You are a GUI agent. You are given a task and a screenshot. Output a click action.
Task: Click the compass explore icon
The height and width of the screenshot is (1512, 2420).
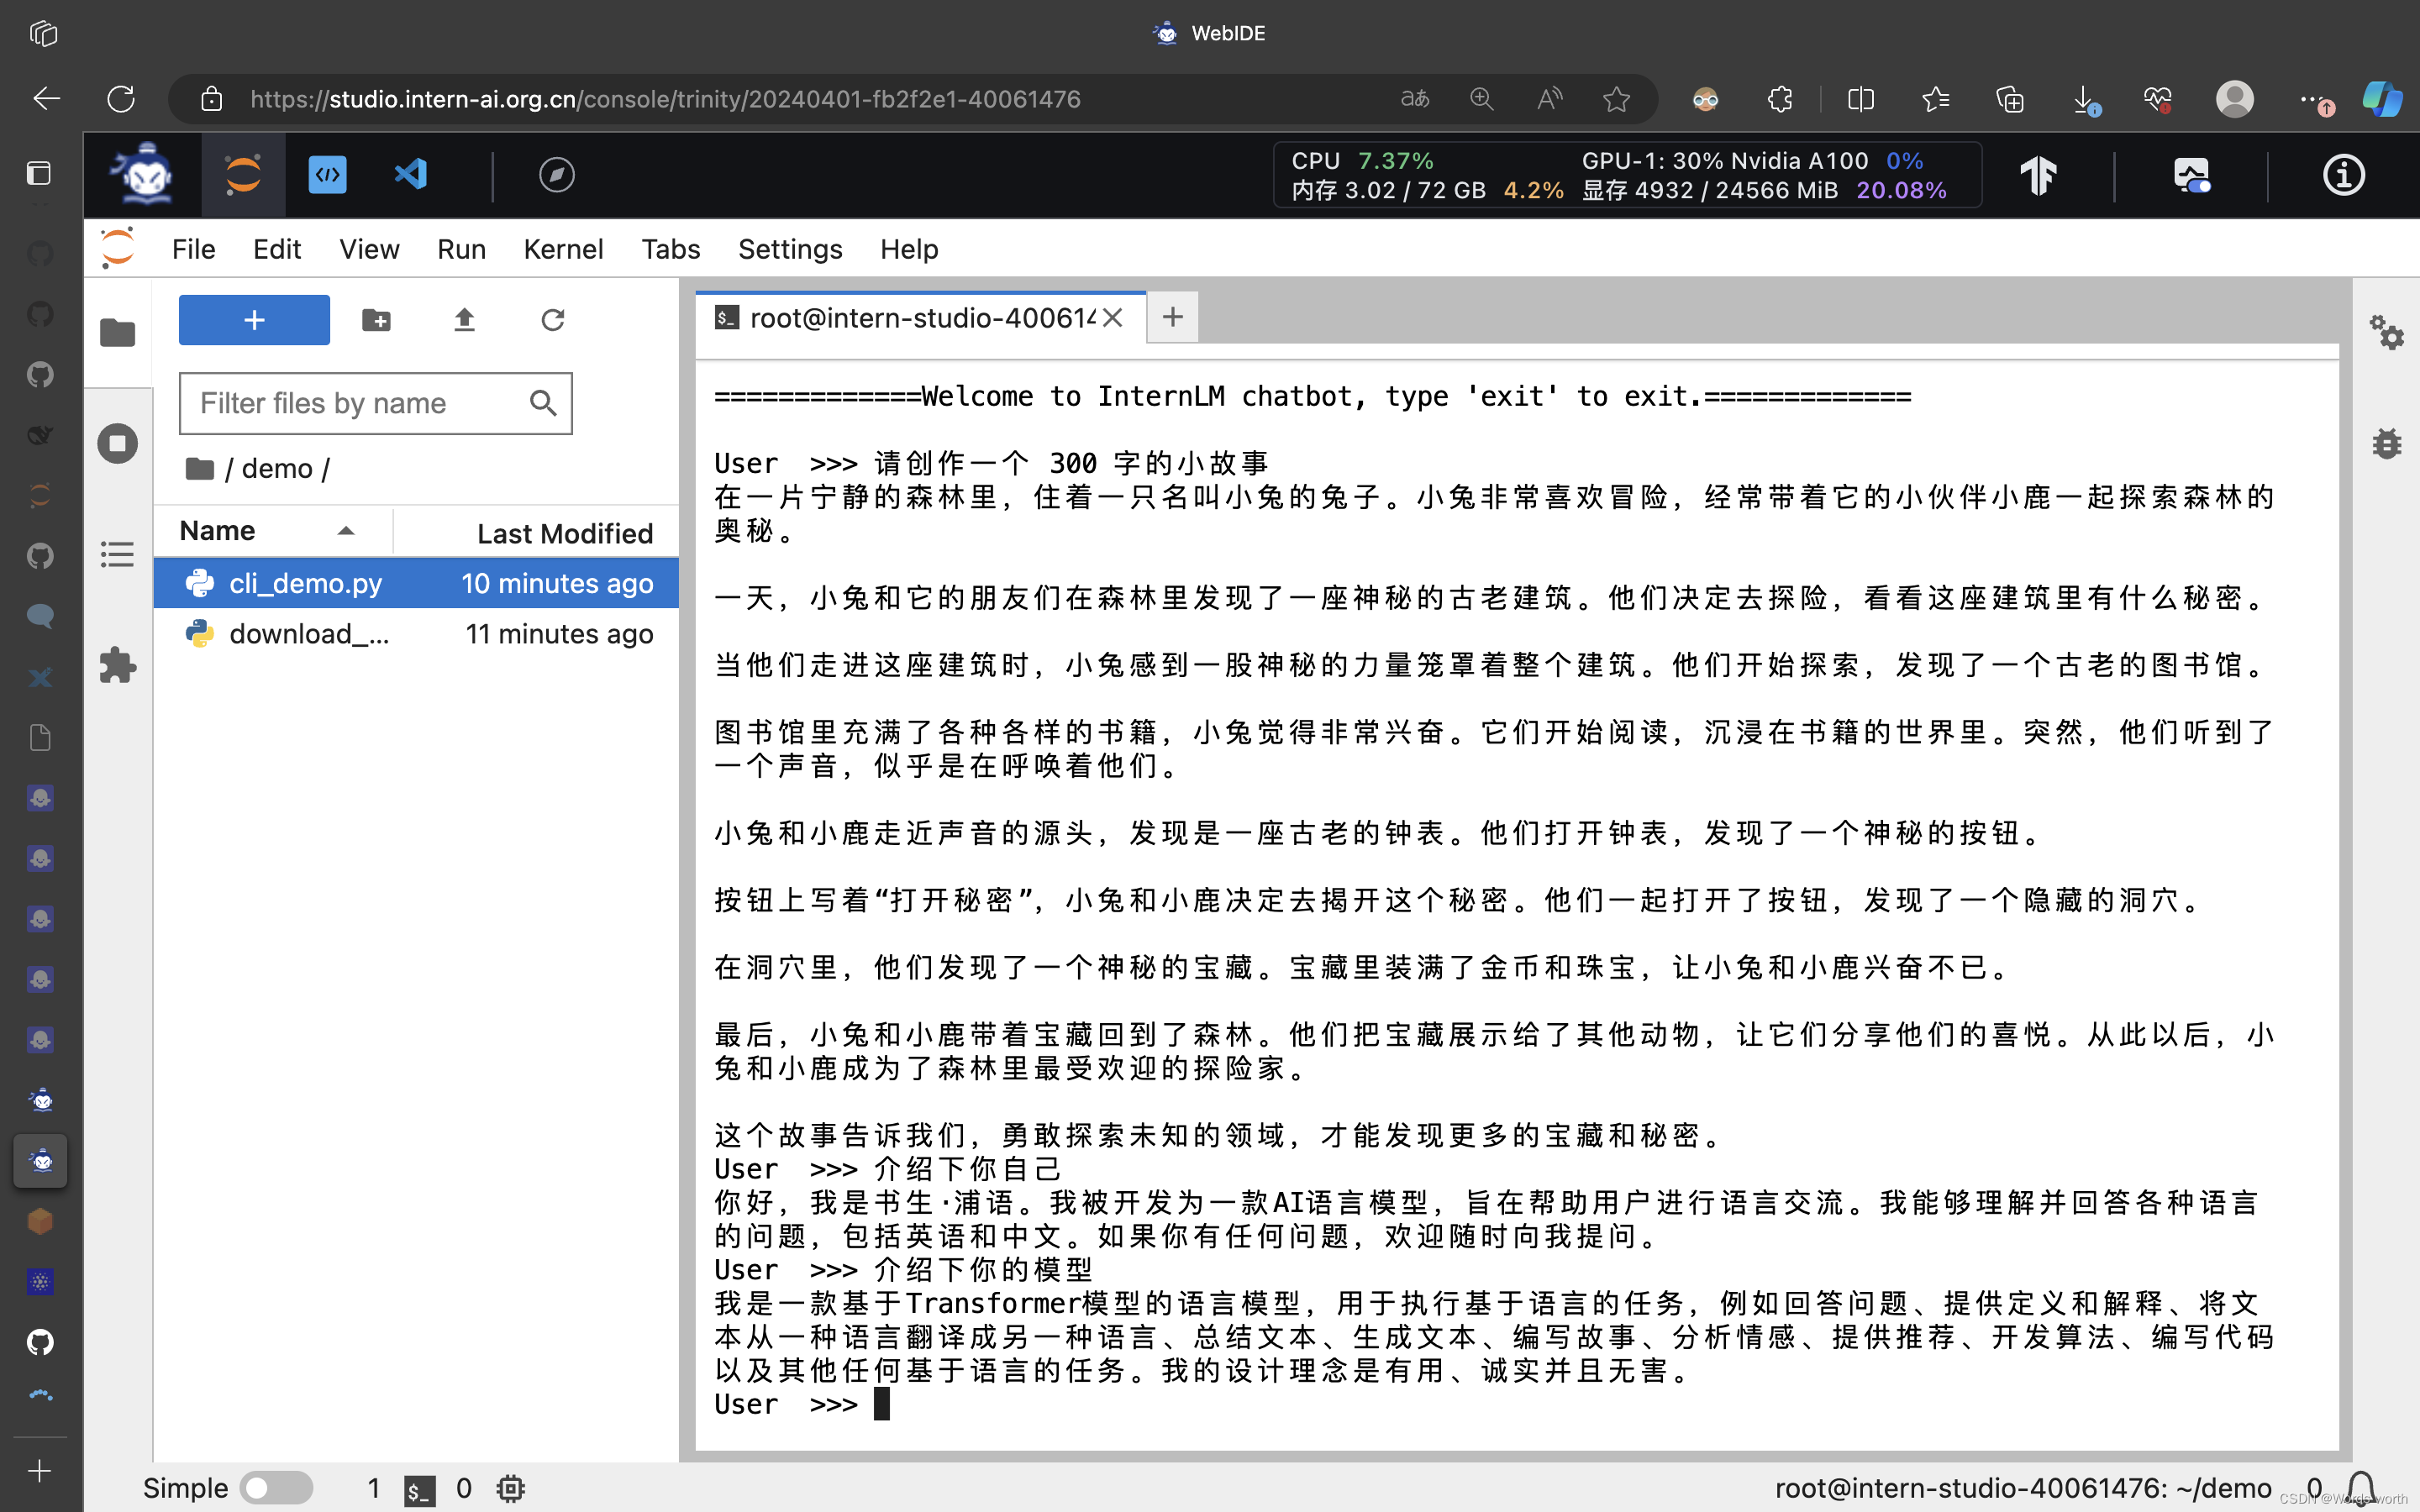556,175
